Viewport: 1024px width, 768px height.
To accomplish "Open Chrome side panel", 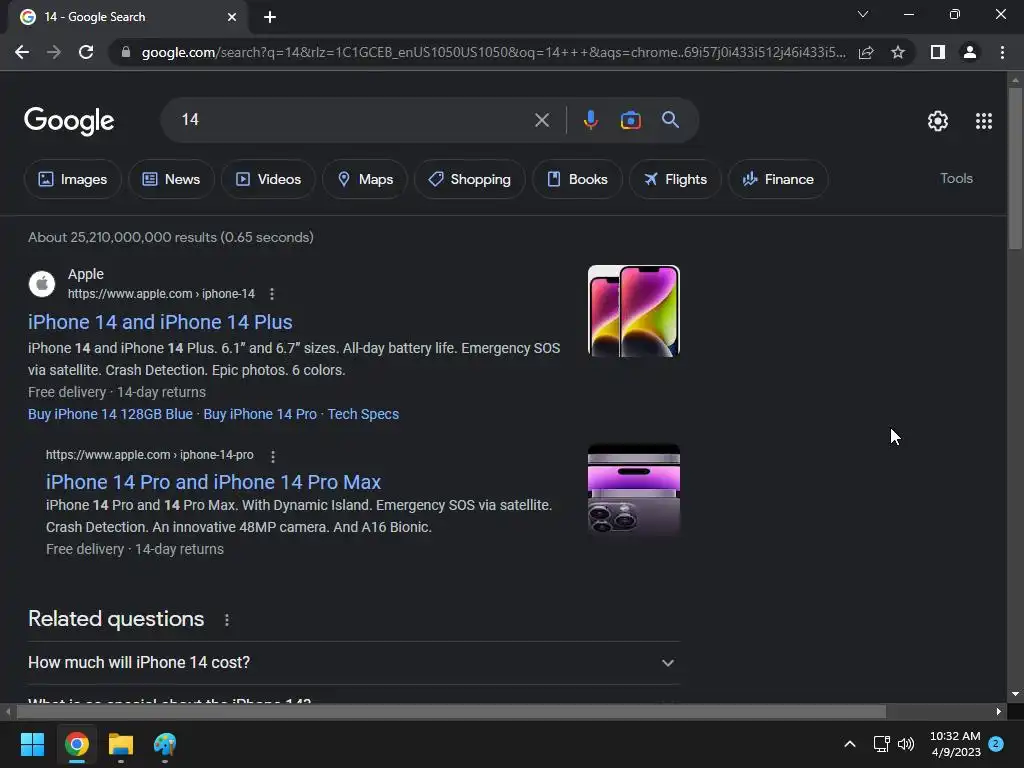I will coord(938,52).
